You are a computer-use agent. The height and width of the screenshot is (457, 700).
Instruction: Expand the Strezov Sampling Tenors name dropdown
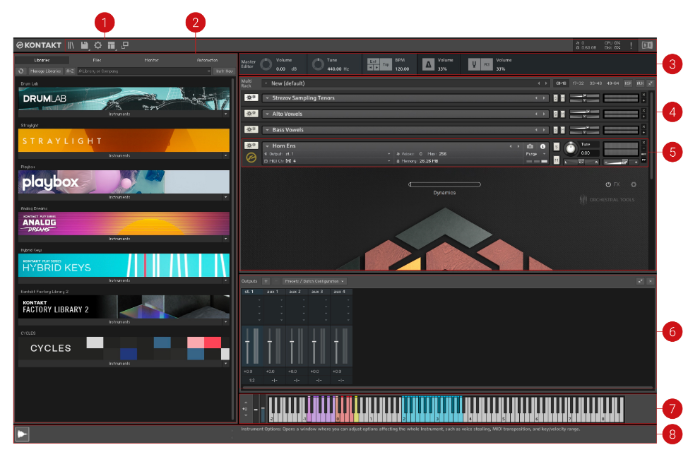coord(267,98)
